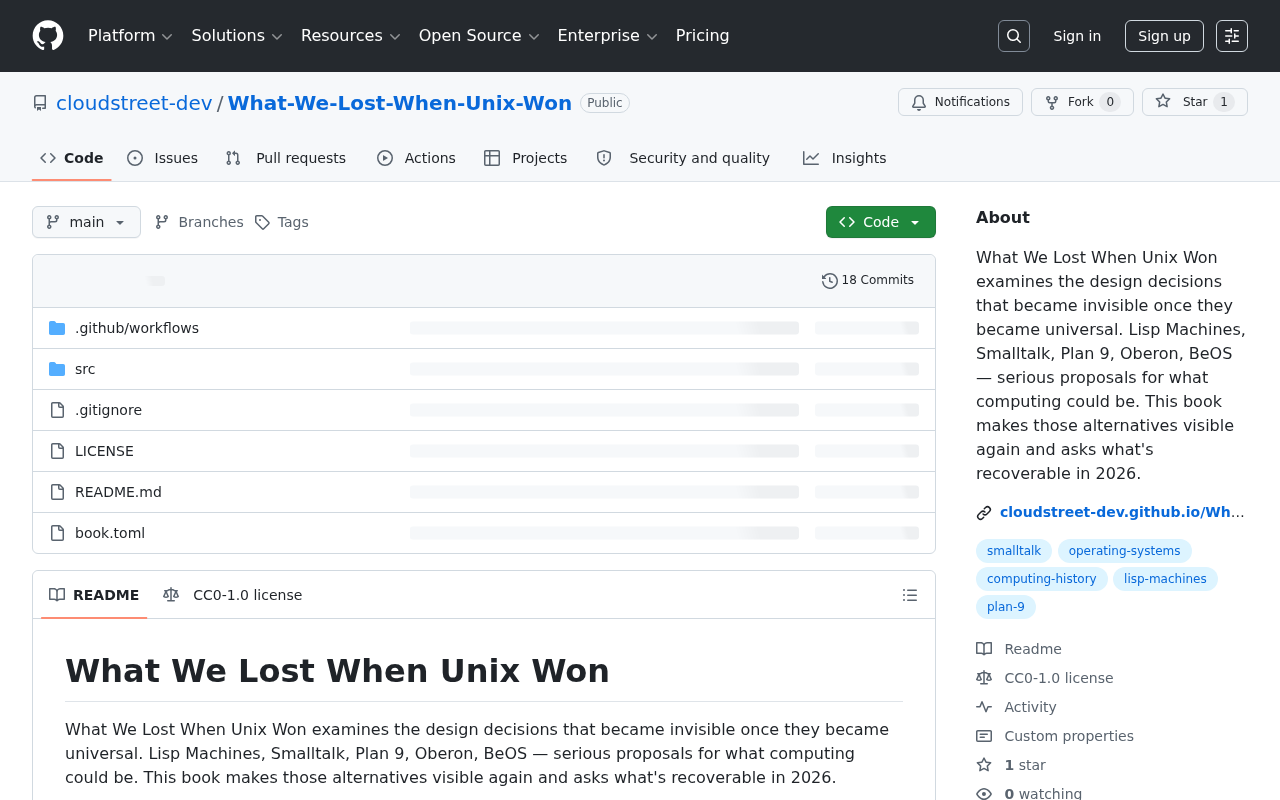Image resolution: width=1280 pixels, height=800 pixels.
Task: Open appearance settings sliders icon
Action: pyautogui.click(x=1232, y=36)
